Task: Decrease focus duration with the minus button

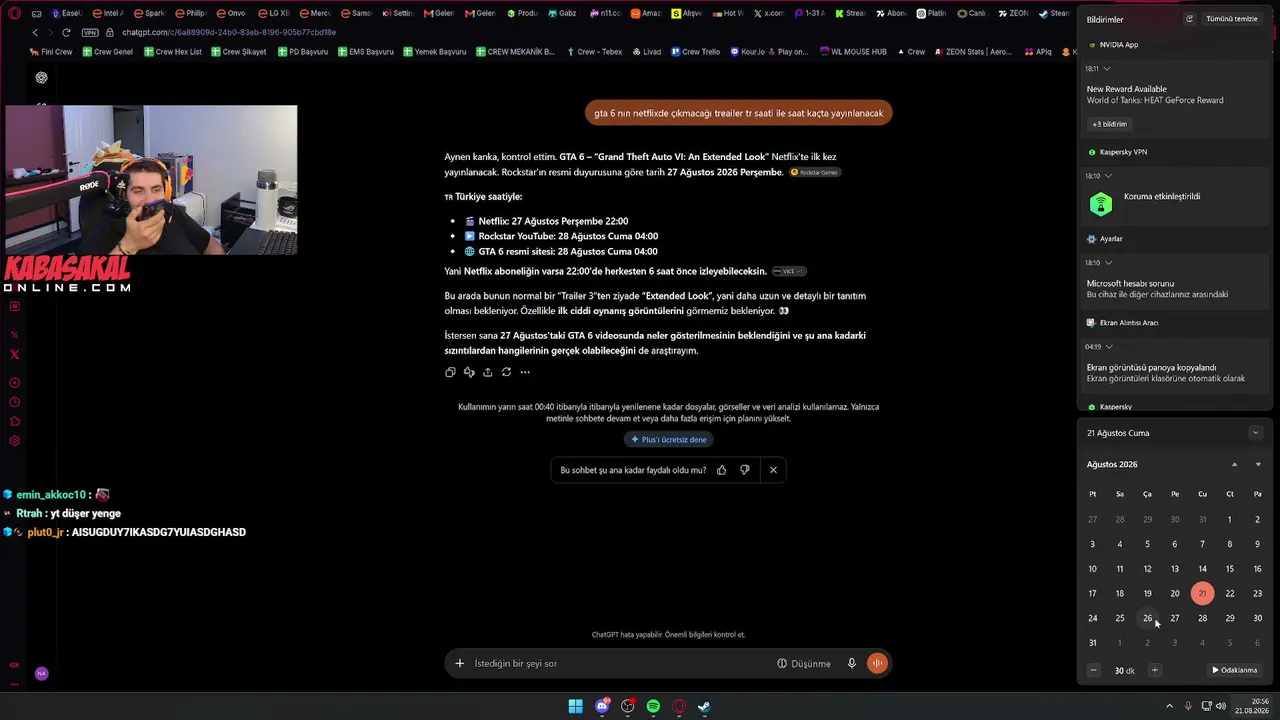Action: [1094, 670]
